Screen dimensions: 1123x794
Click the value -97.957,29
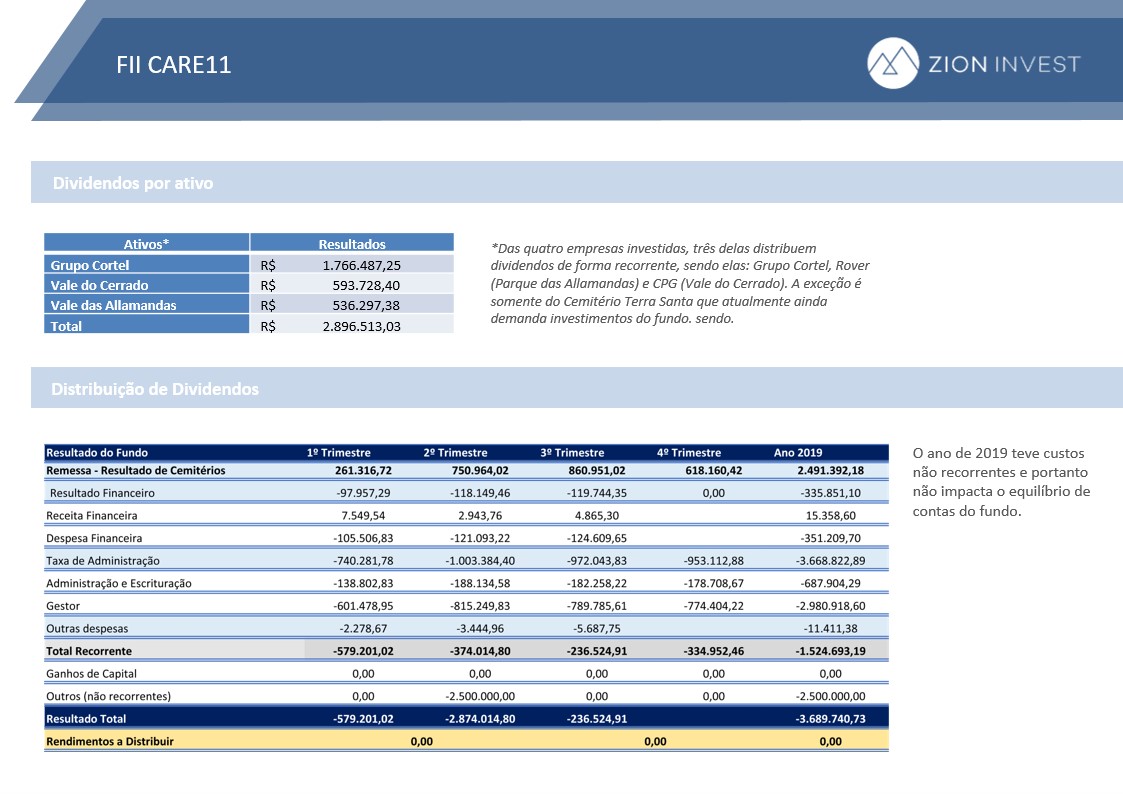tap(363, 493)
